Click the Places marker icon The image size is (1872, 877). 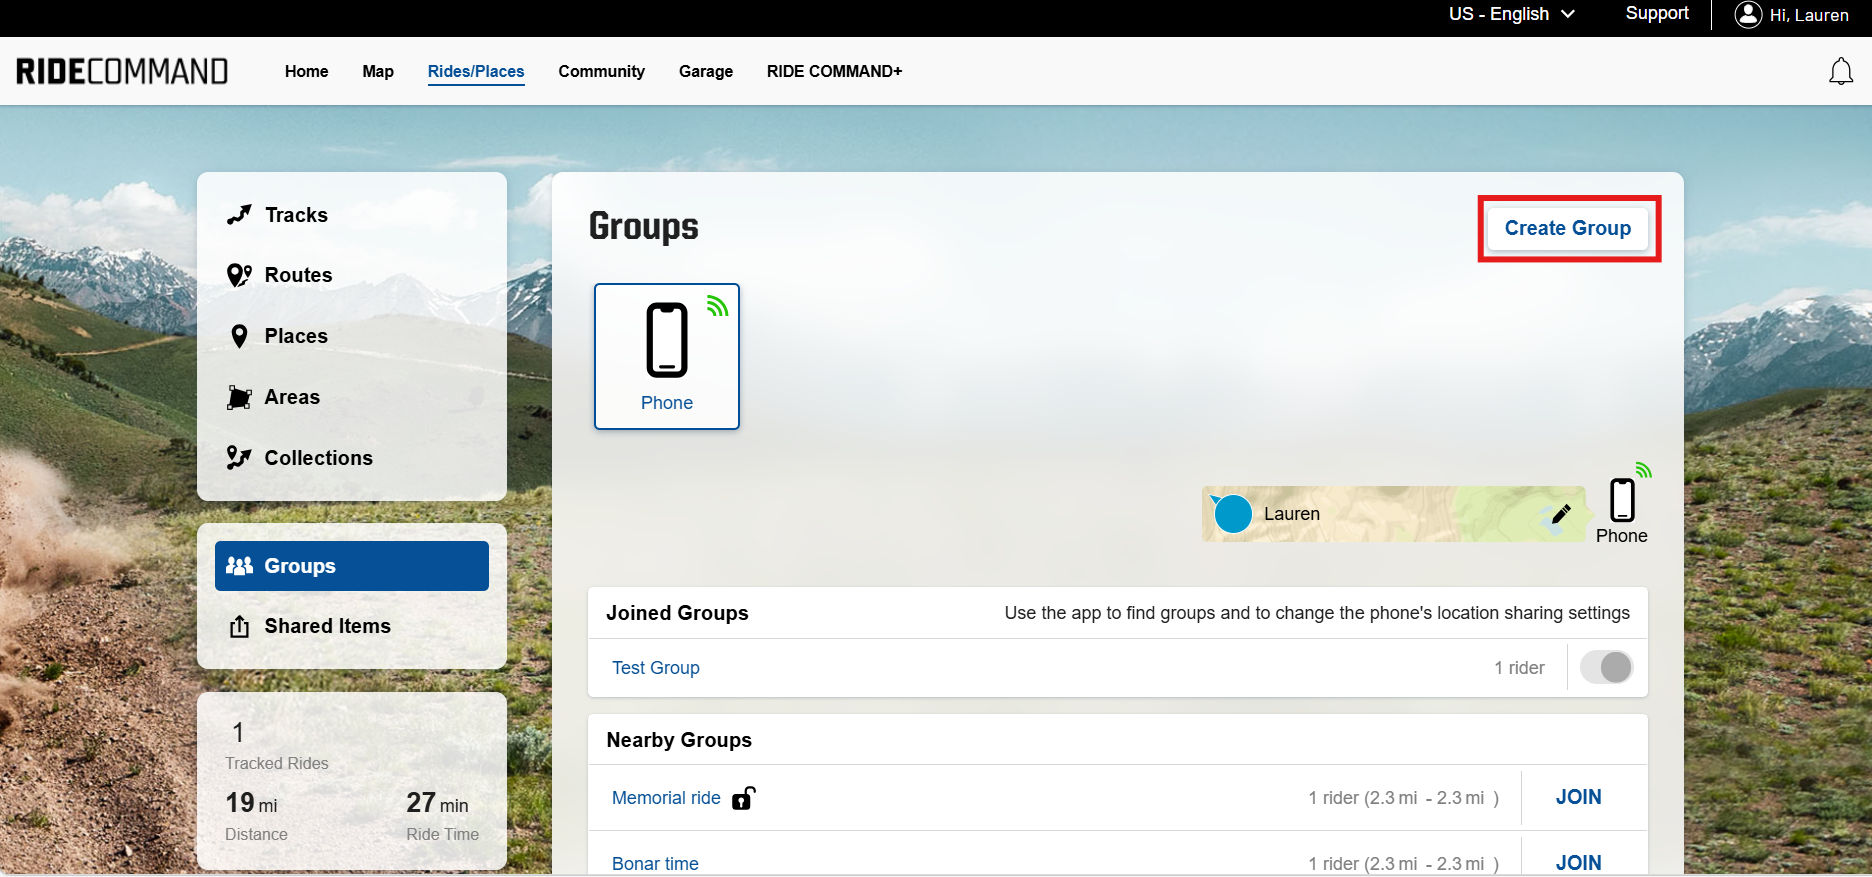coord(239,336)
